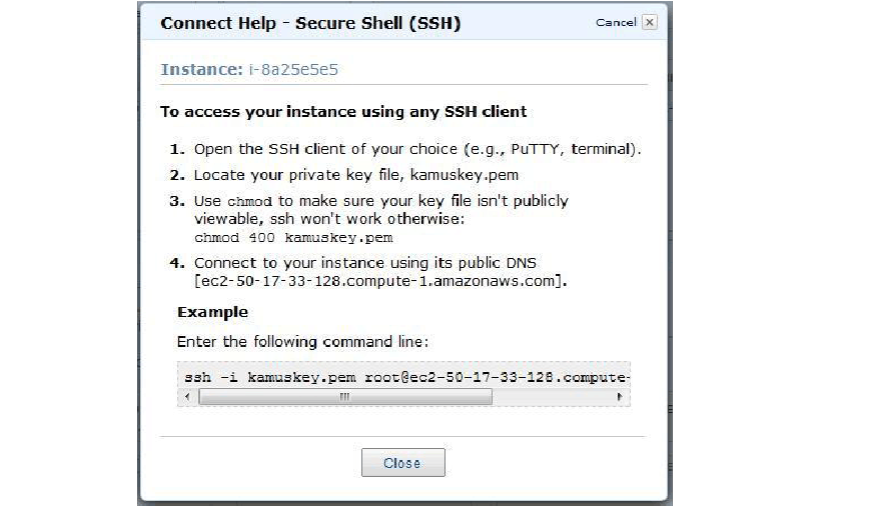Click 'Enter the following command line' text
893x506 pixels.
pos(302,341)
